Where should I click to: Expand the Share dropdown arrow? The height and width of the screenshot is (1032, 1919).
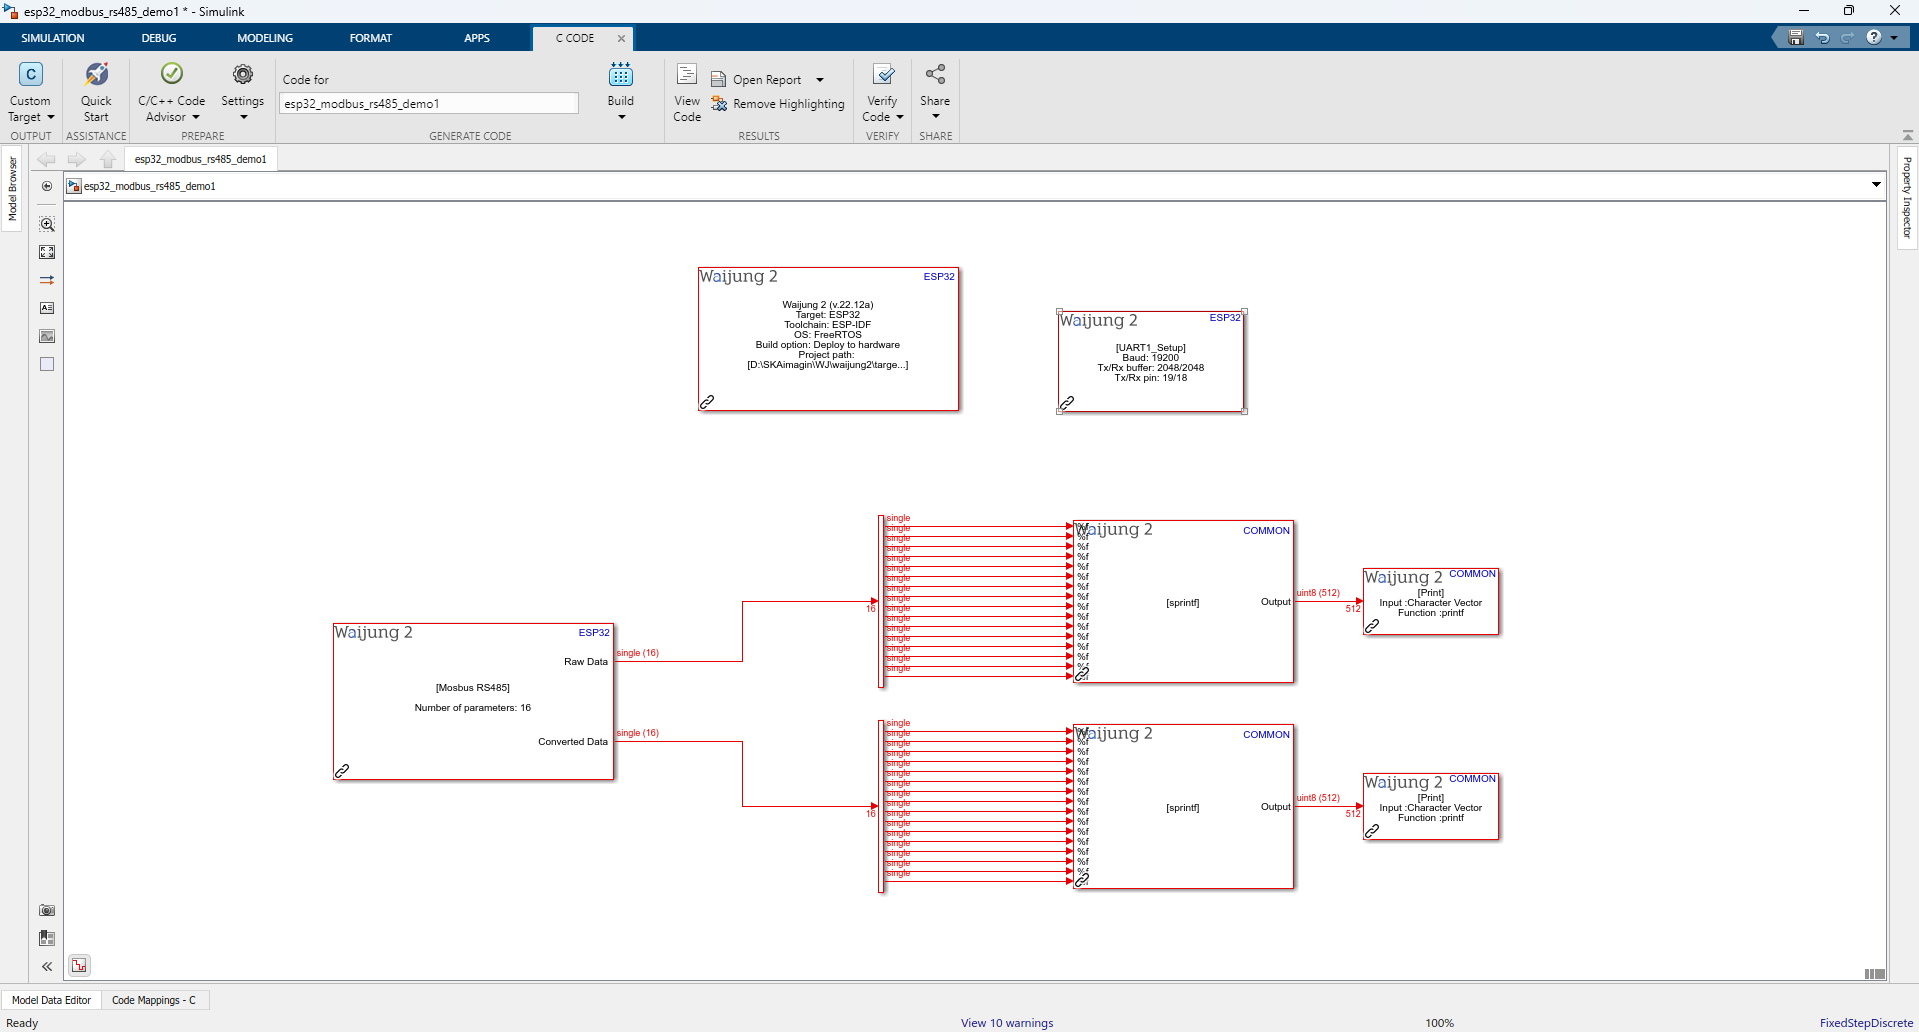click(x=935, y=117)
